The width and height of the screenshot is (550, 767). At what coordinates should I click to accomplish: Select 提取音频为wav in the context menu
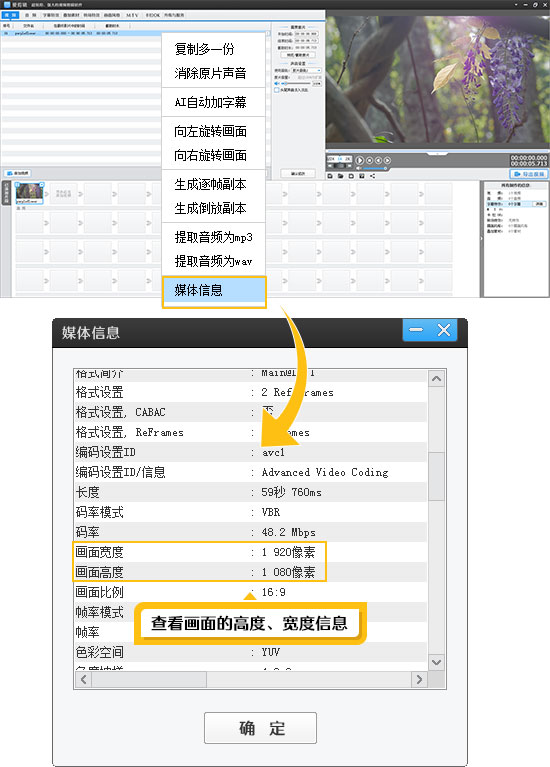coord(213,261)
